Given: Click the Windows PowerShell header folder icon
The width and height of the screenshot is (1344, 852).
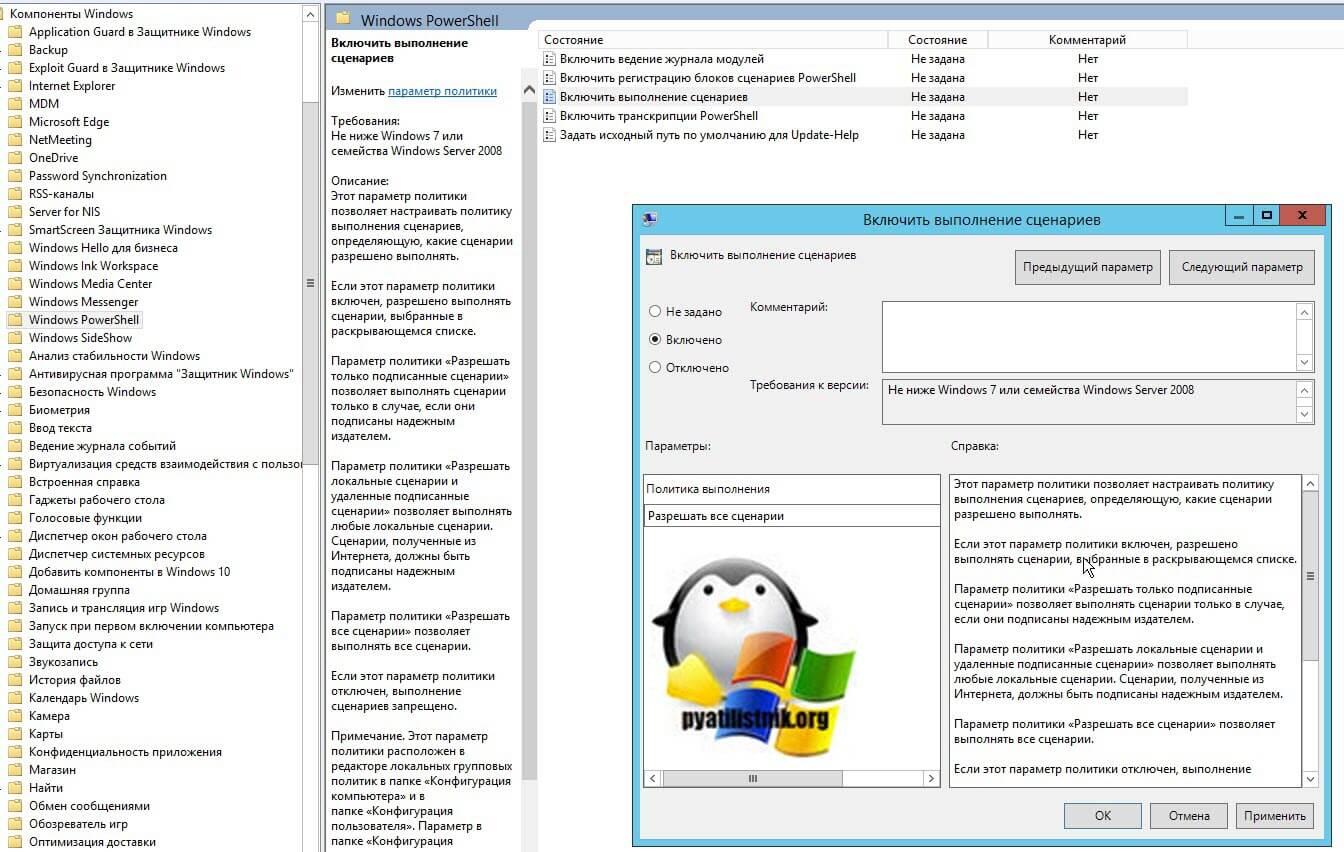Looking at the screenshot, I should pos(344,19).
